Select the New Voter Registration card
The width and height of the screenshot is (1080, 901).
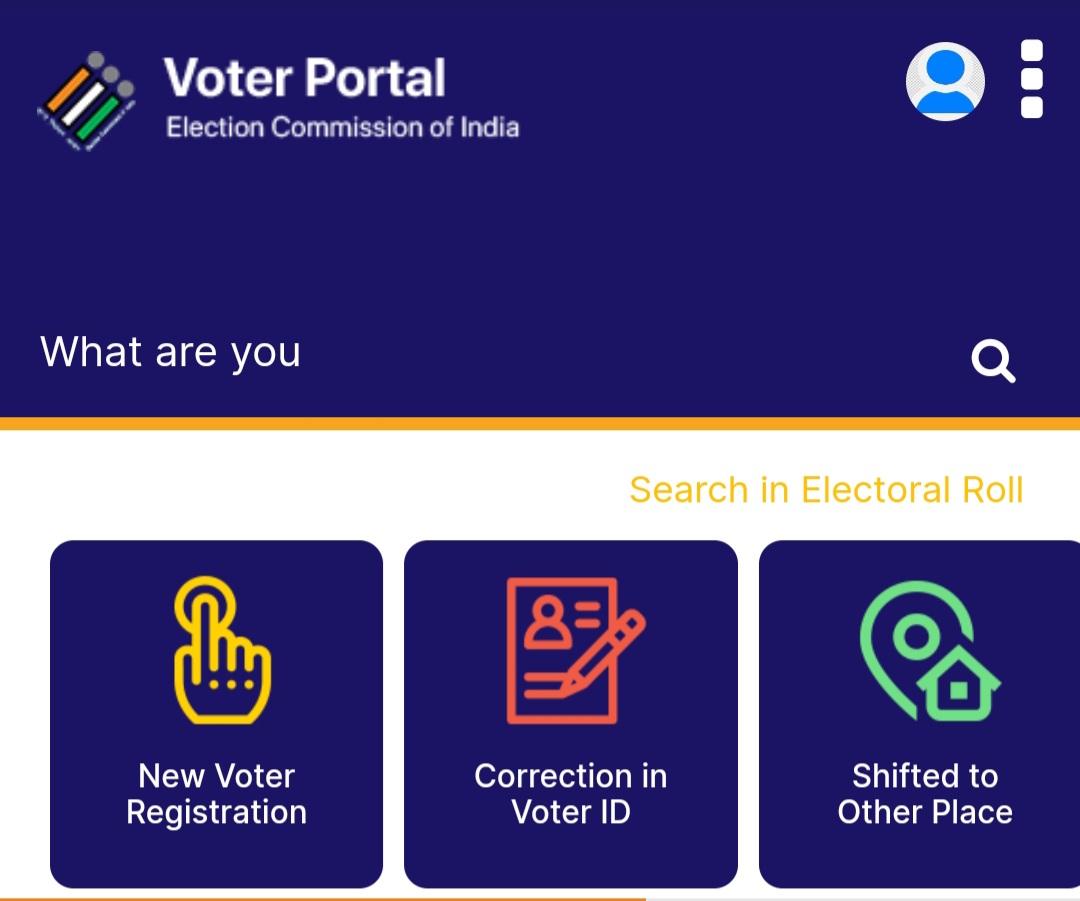pos(216,714)
